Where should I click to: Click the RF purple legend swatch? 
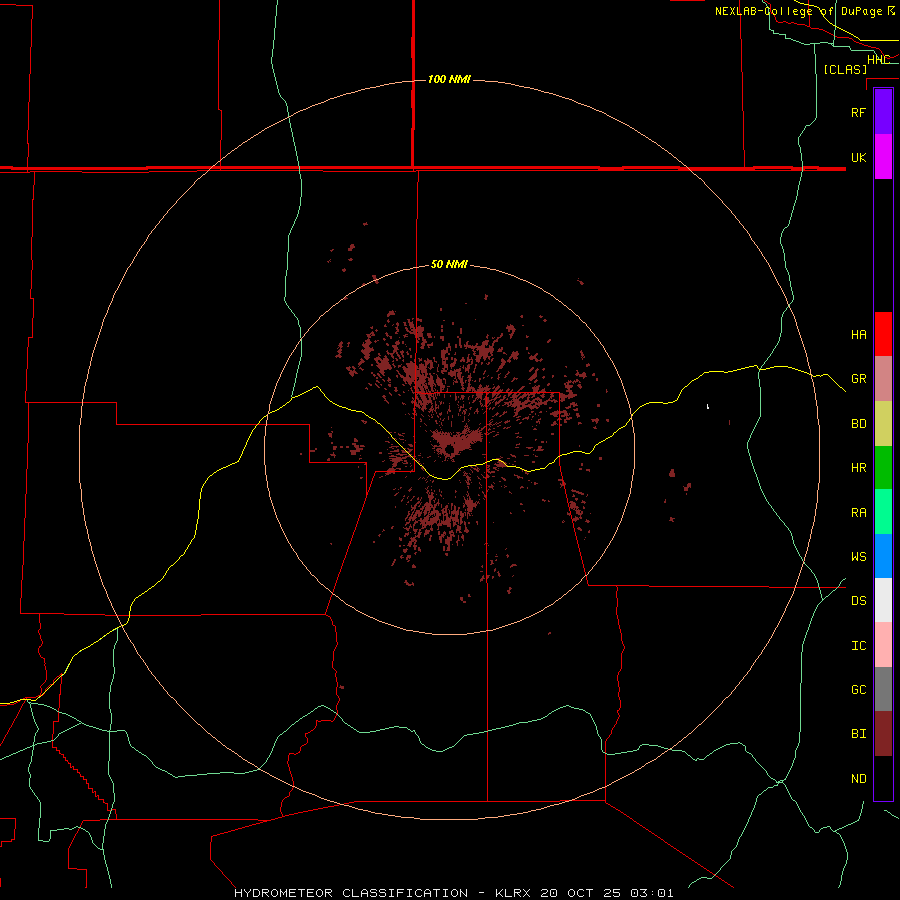pos(883,111)
